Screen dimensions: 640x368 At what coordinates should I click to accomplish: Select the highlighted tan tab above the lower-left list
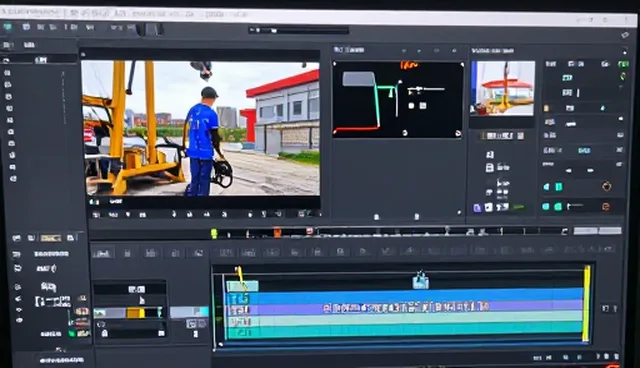(x=51, y=238)
